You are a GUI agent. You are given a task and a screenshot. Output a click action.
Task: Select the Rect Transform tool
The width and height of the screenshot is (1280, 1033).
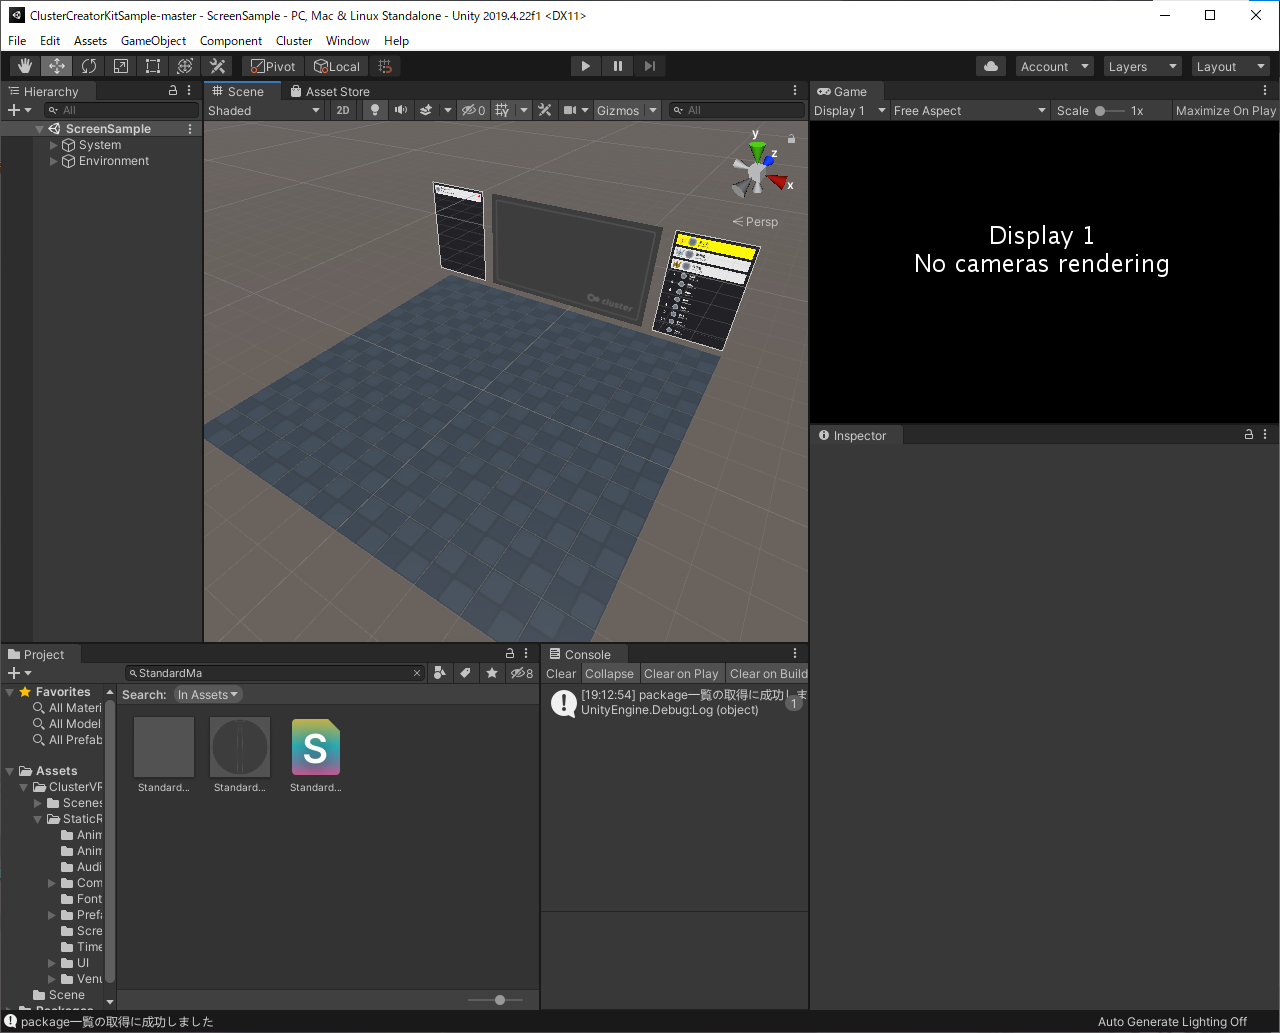point(152,65)
